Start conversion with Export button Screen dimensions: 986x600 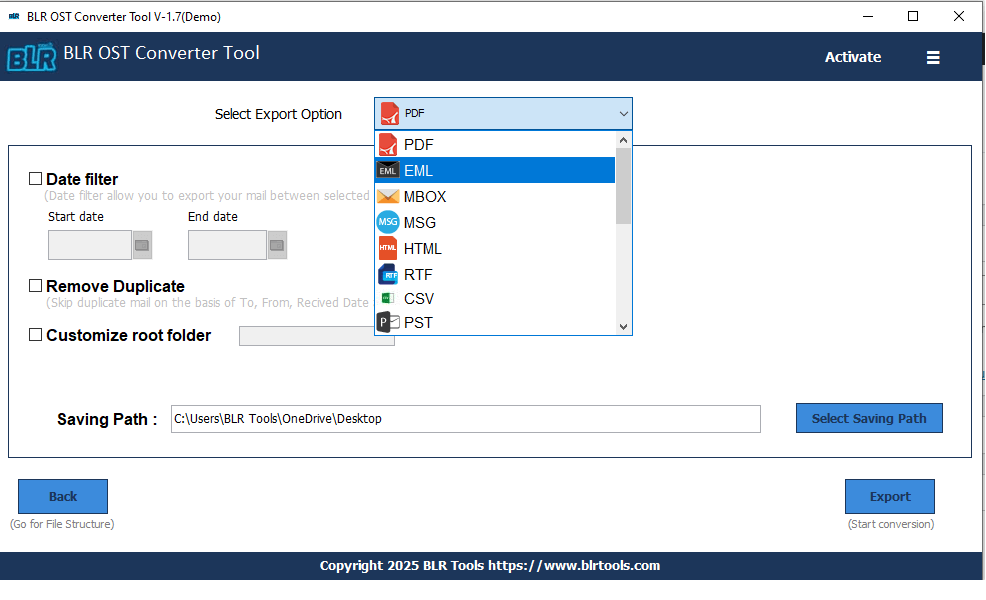(890, 496)
